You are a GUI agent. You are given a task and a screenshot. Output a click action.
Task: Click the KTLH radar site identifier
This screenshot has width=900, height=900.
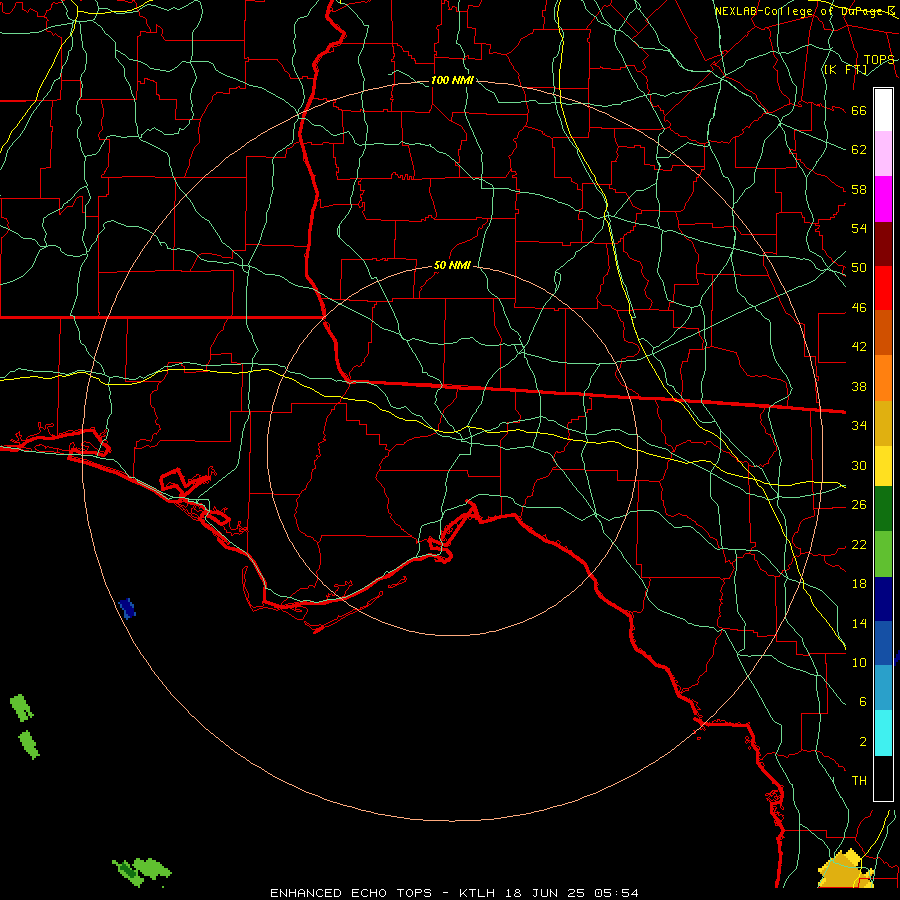coord(479,893)
